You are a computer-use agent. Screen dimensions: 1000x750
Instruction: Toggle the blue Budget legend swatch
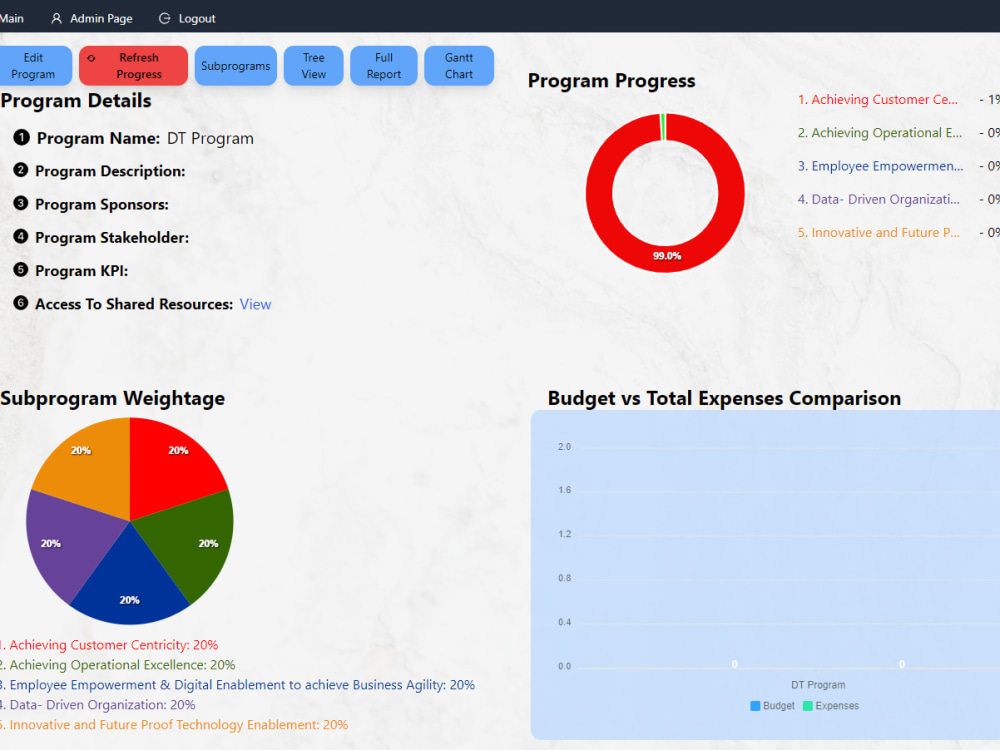(755, 706)
